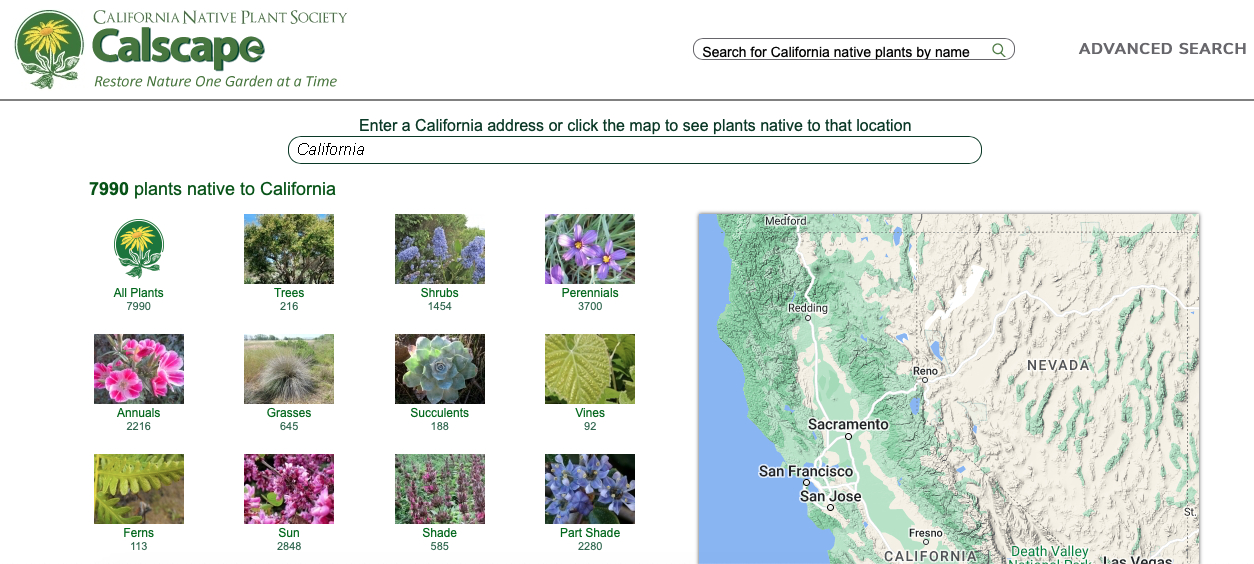Select the Annuals pink flower image
The height and width of the screenshot is (564, 1254).
click(x=139, y=369)
